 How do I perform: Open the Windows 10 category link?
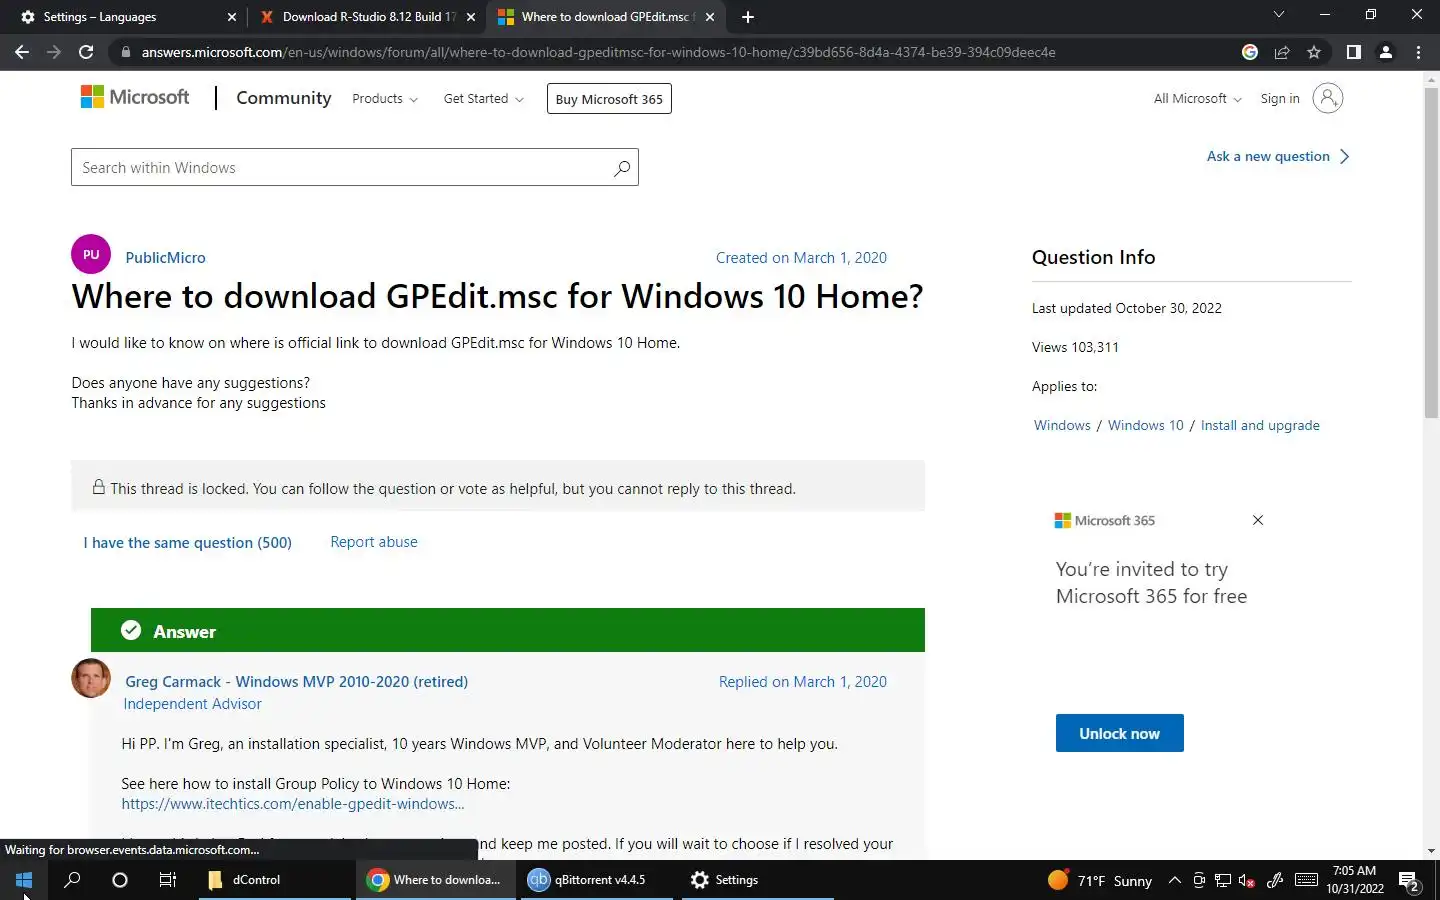pyautogui.click(x=1145, y=425)
